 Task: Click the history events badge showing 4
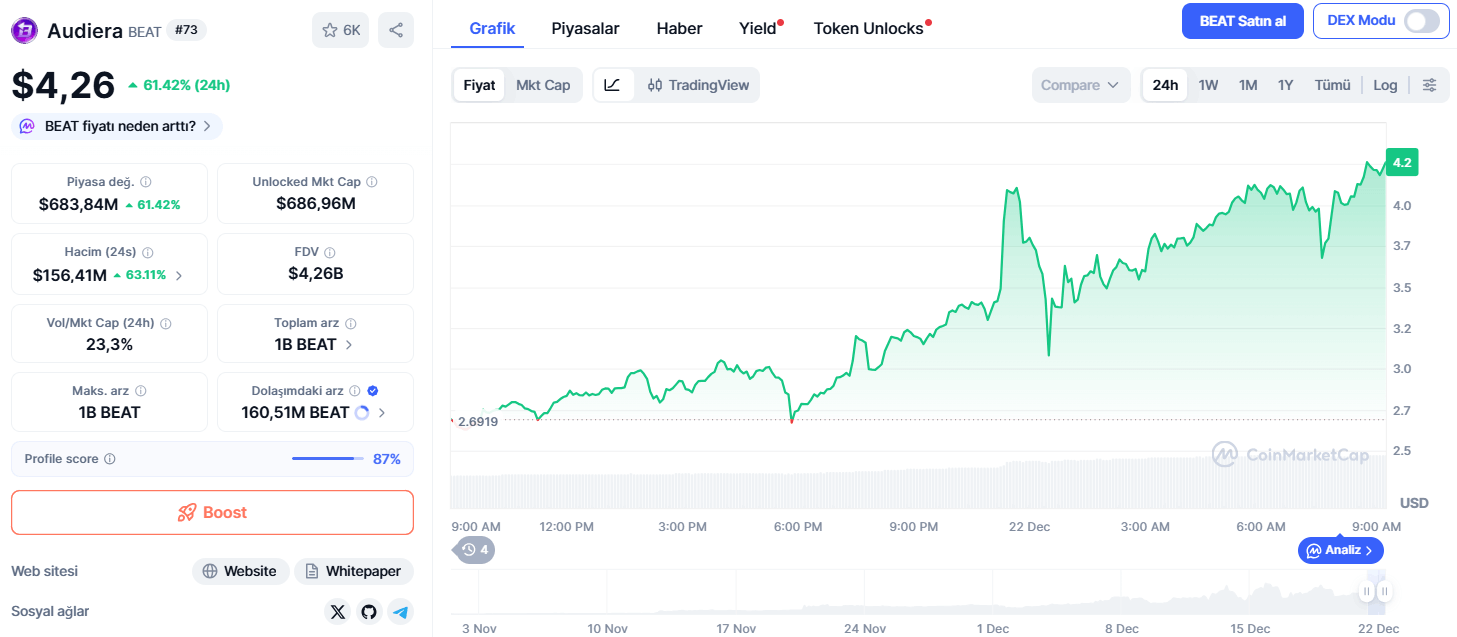coord(475,550)
